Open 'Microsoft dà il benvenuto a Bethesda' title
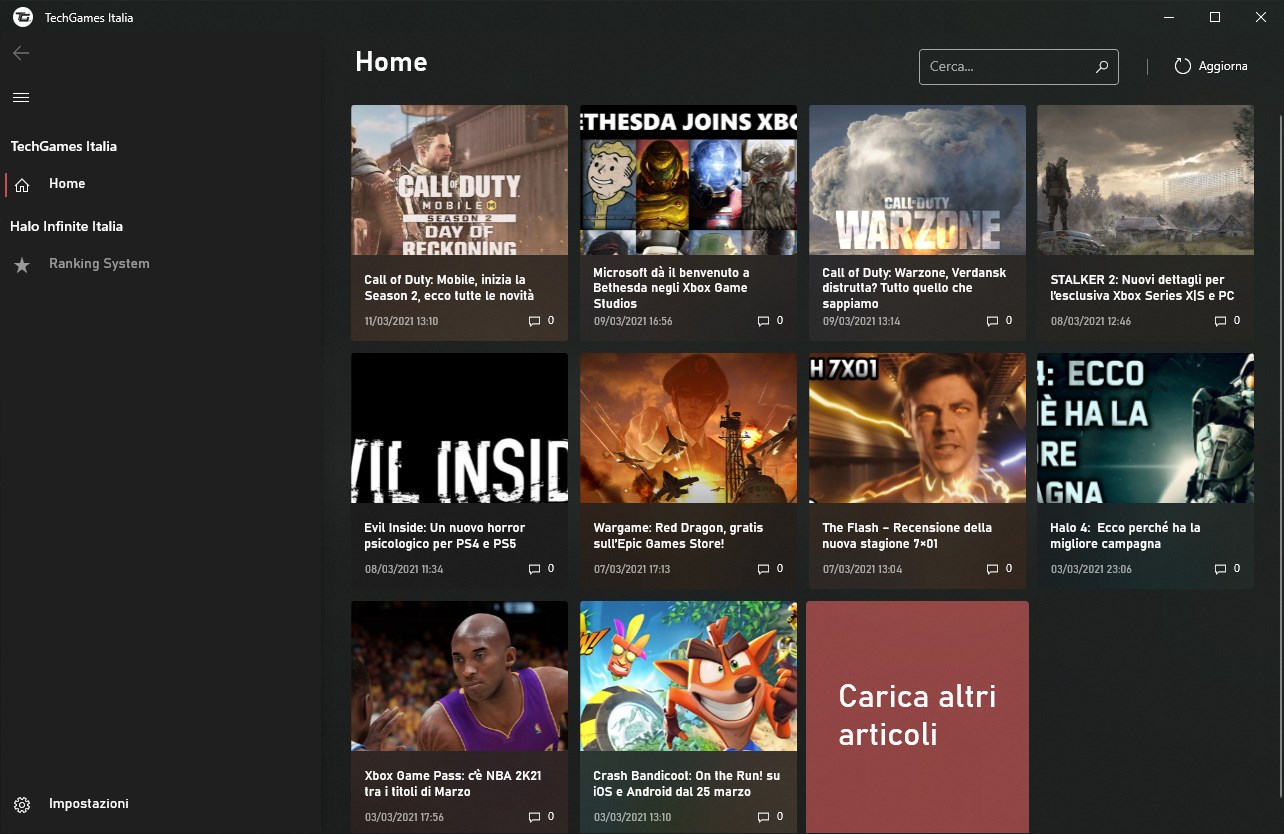Image resolution: width=1284 pixels, height=834 pixels. tap(672, 288)
